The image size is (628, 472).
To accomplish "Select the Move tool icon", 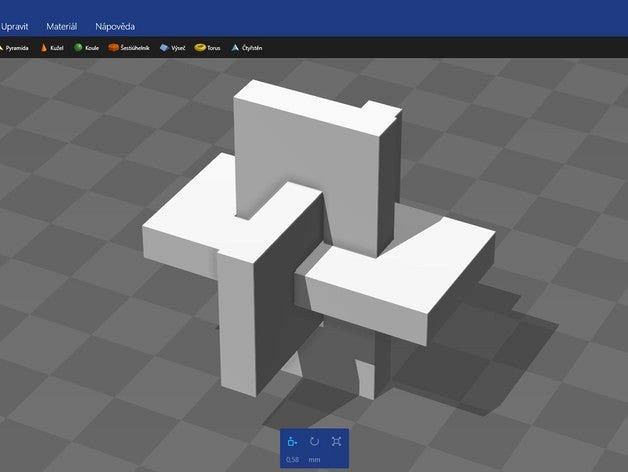I will 292,441.
